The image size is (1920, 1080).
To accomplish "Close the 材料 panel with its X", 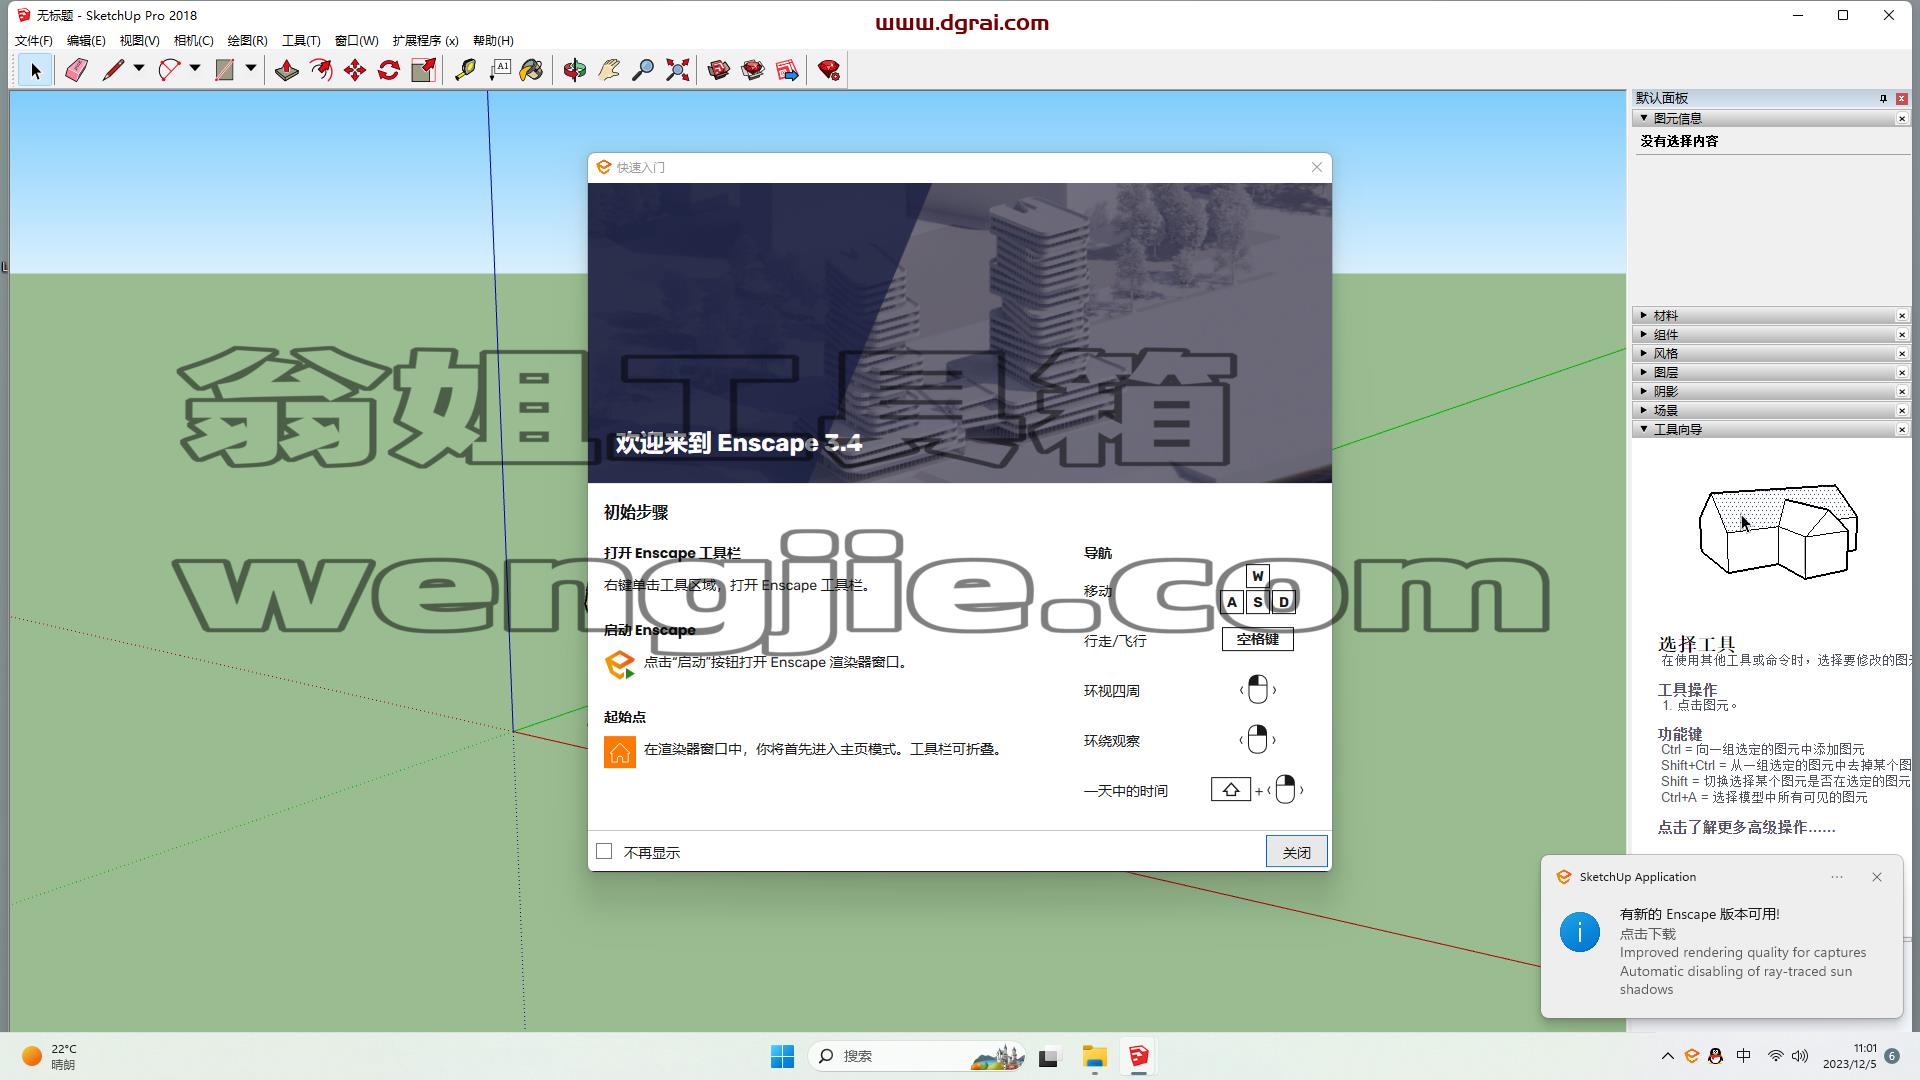I will pyautogui.click(x=1902, y=316).
